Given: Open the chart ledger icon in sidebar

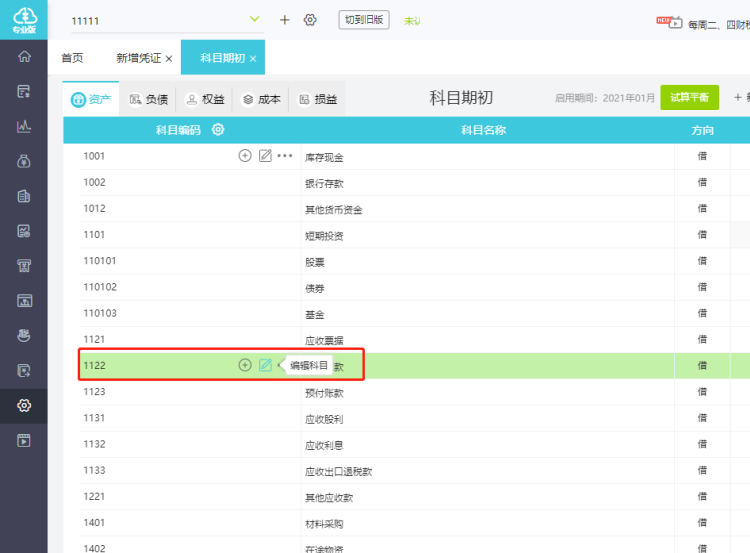Looking at the screenshot, I should tap(24, 126).
